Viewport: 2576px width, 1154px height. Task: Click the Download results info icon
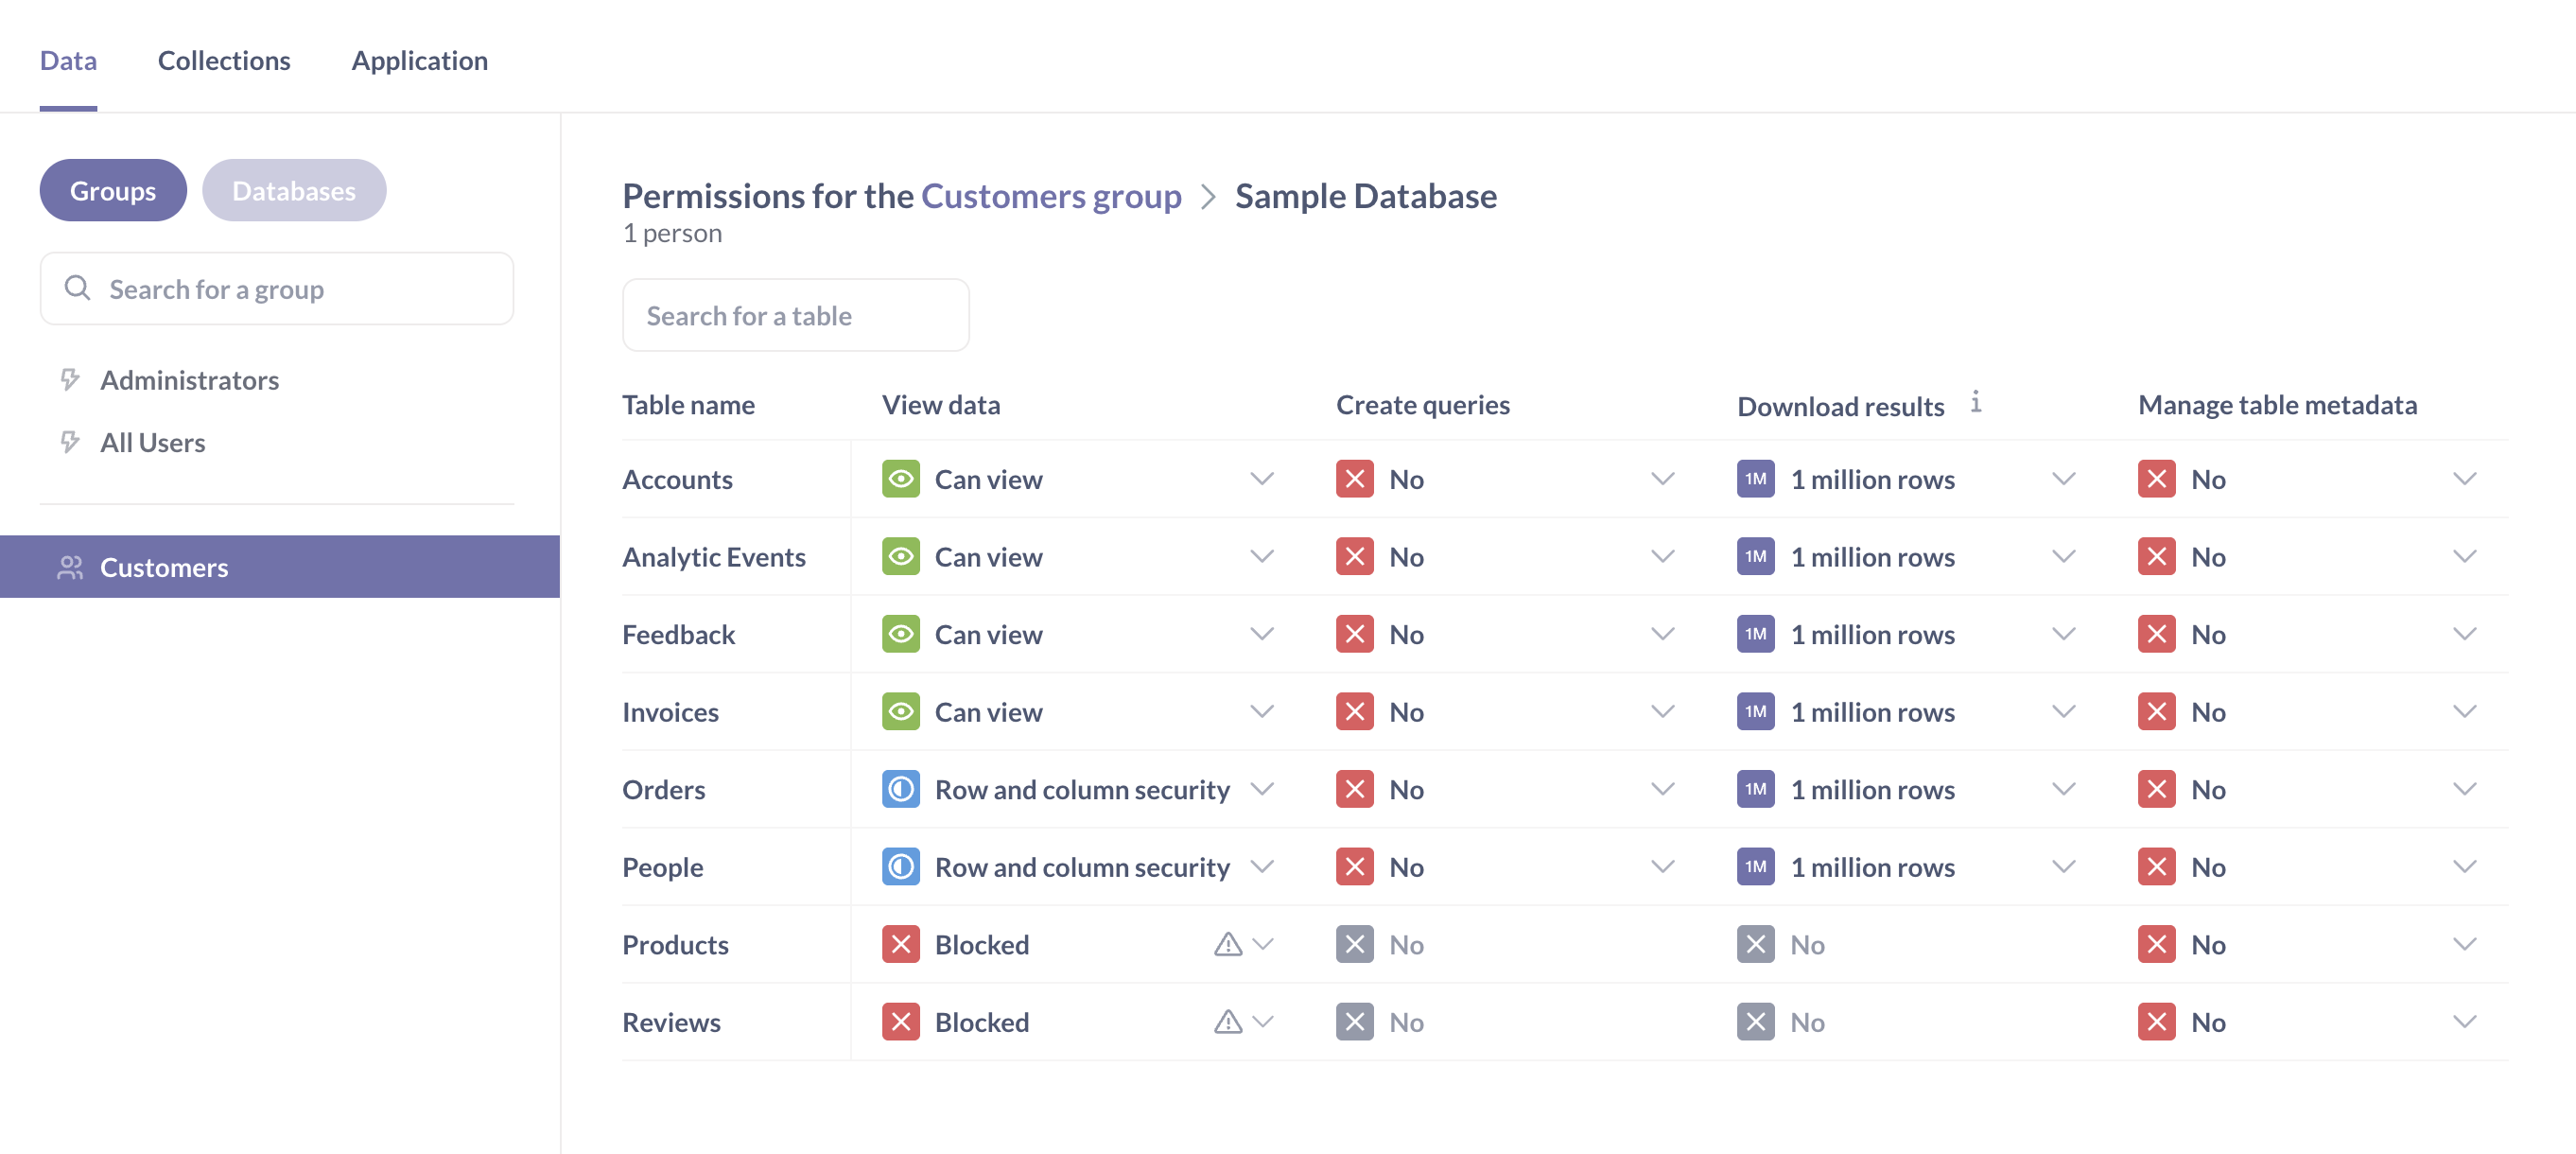pos(1975,403)
